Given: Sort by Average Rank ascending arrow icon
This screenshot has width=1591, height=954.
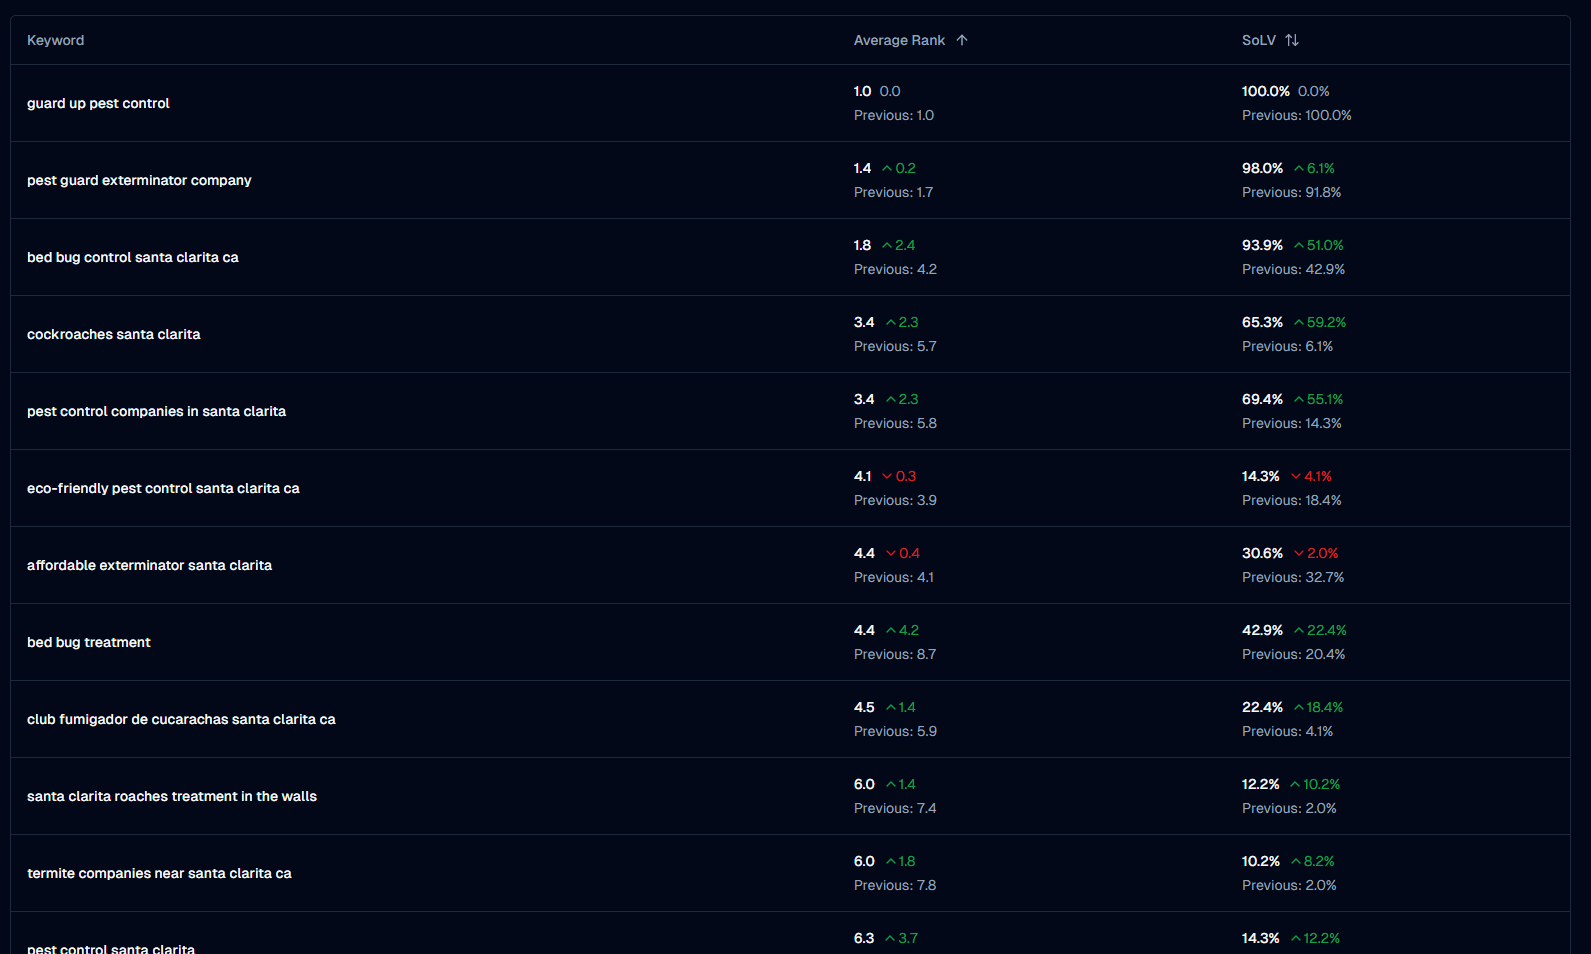Looking at the screenshot, I should (x=962, y=40).
